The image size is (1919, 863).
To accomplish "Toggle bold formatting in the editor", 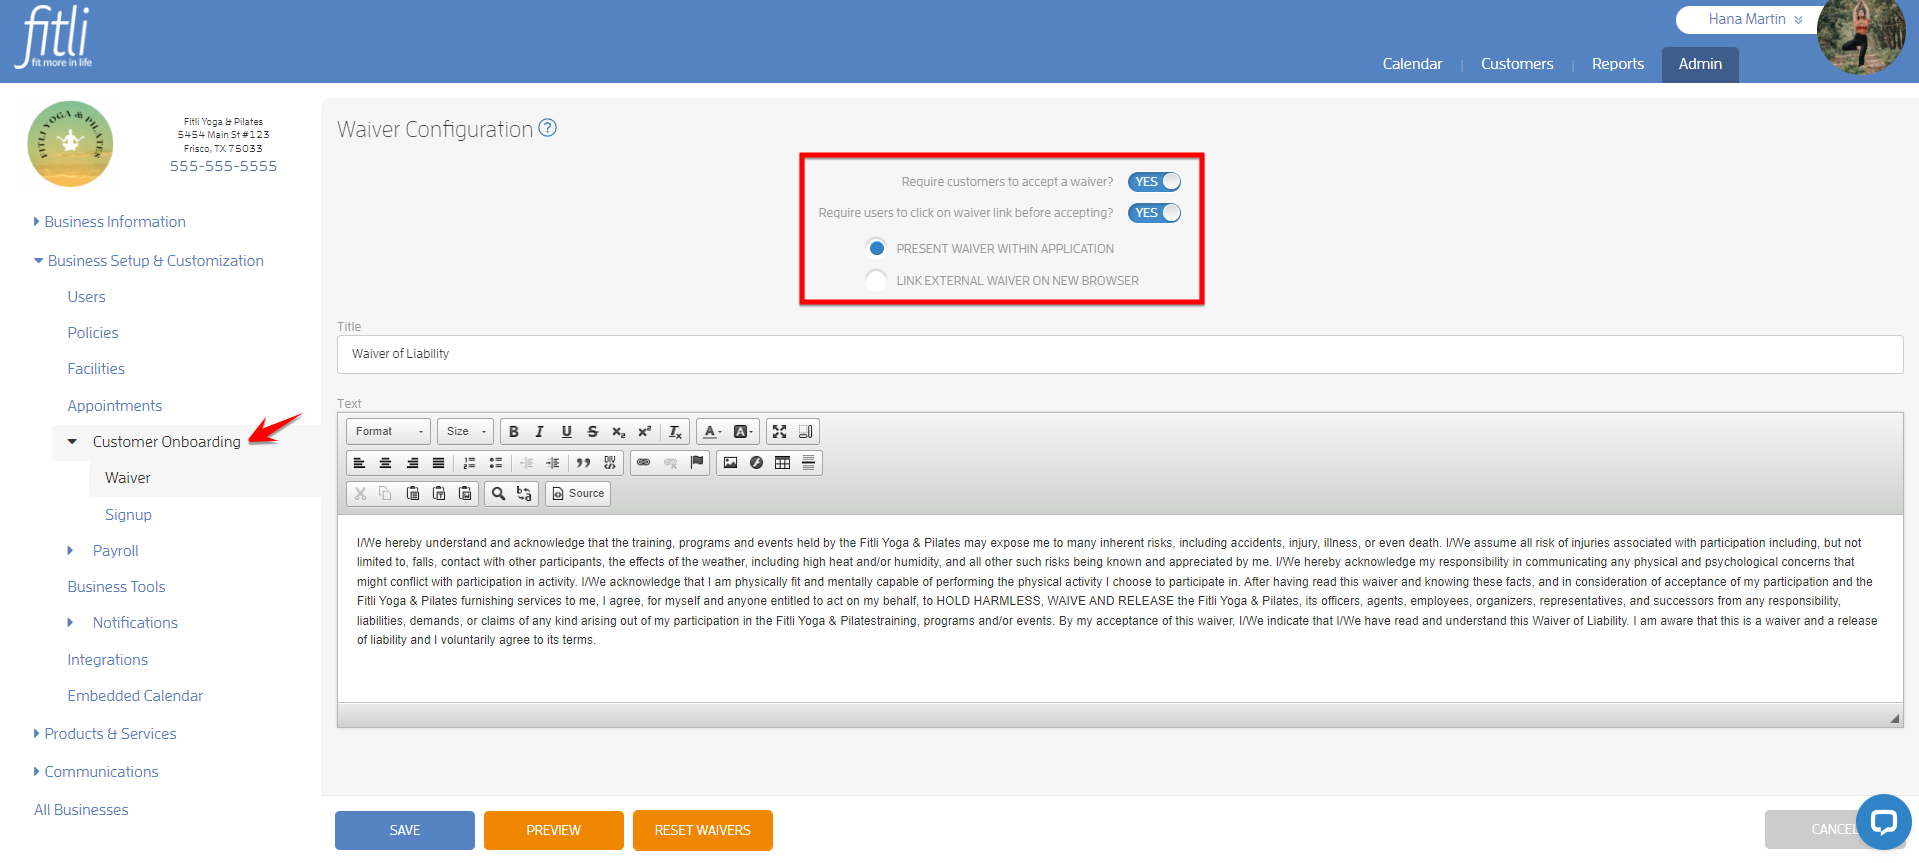I will (x=514, y=432).
